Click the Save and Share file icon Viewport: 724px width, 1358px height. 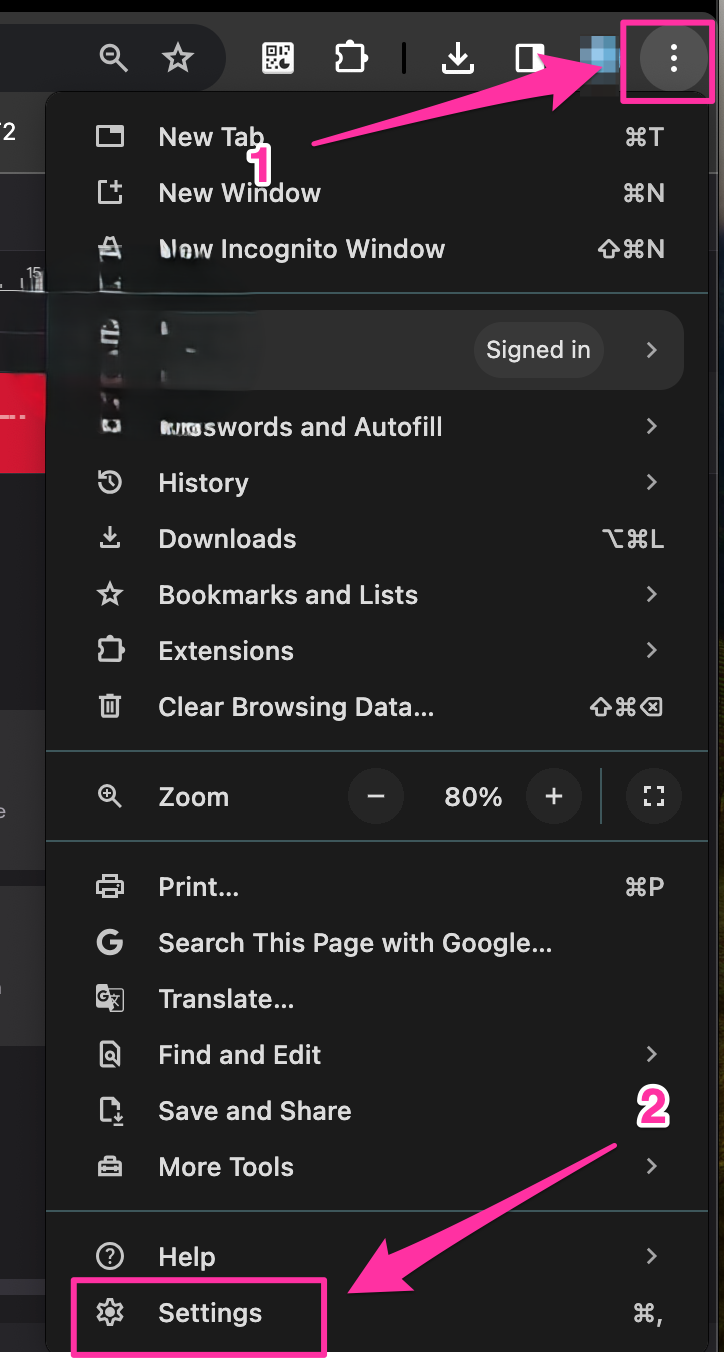pos(109,1111)
